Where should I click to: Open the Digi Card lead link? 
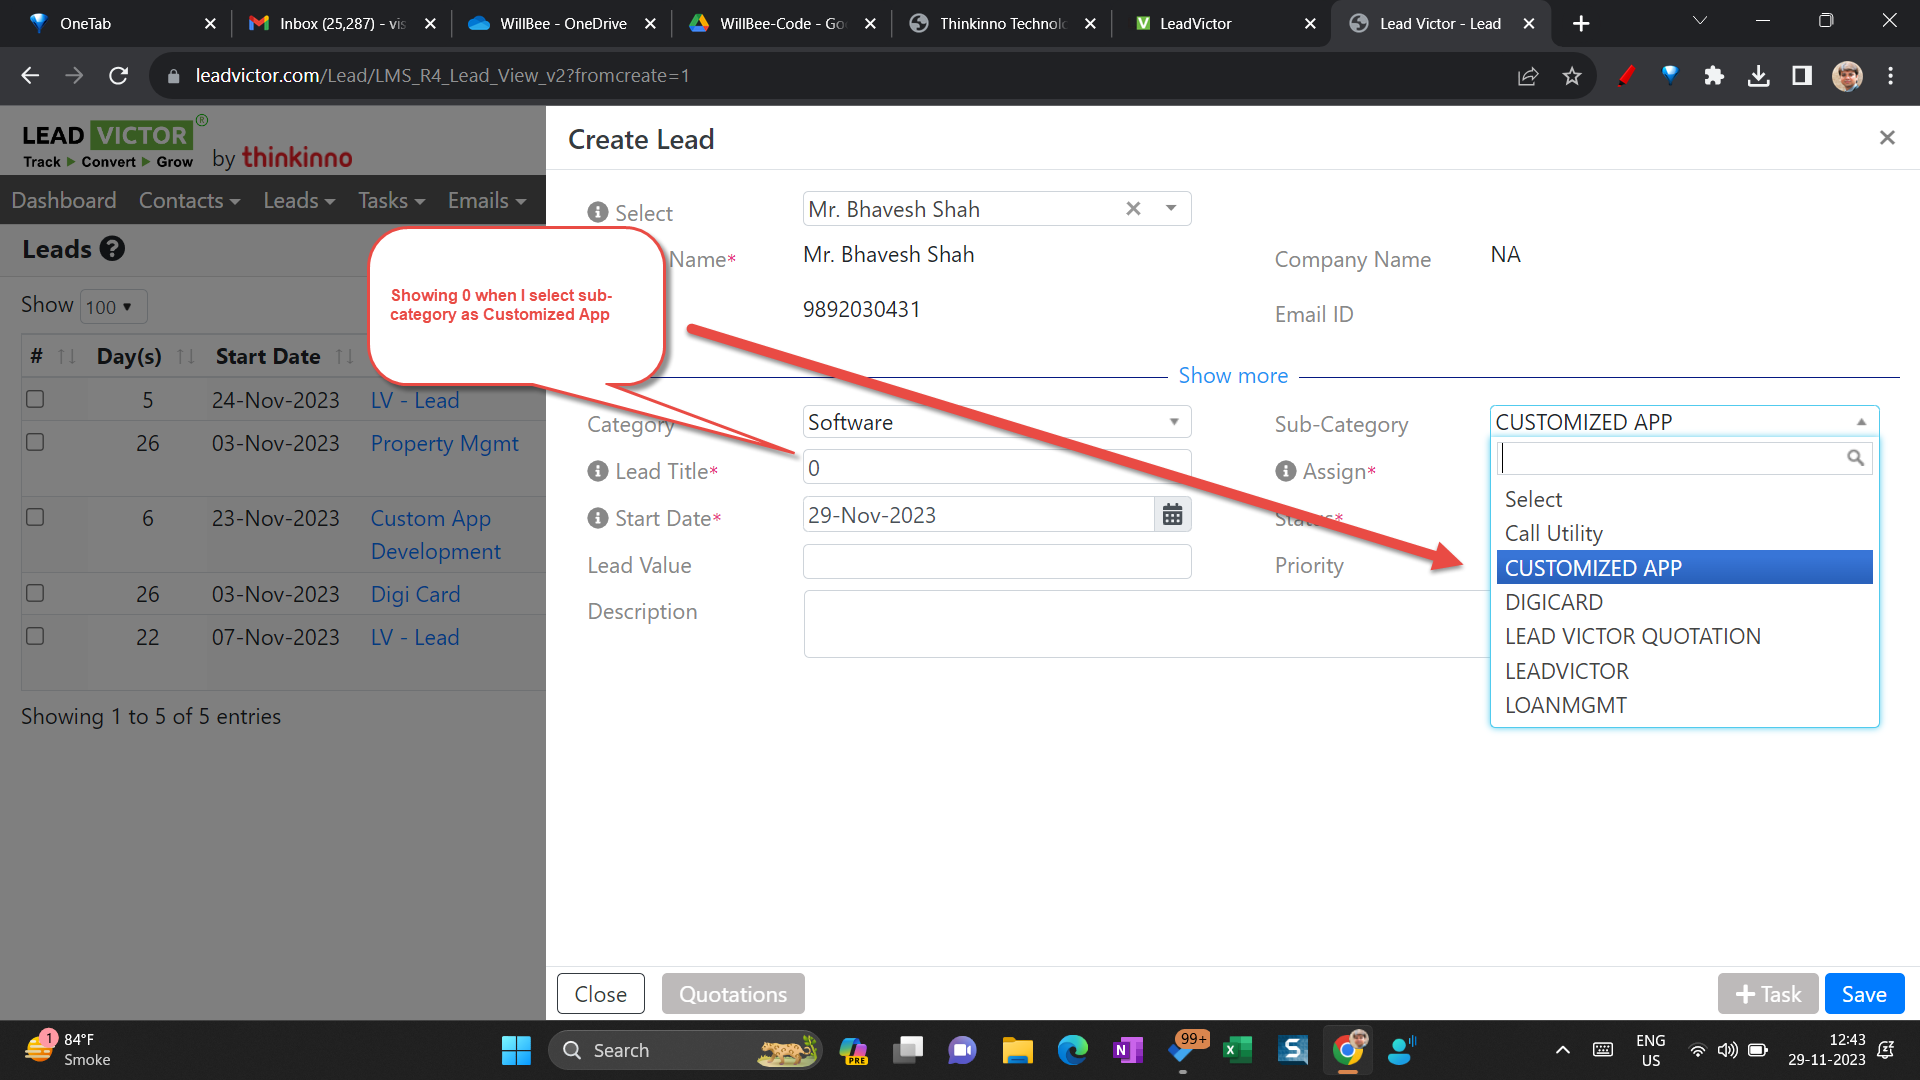coord(415,594)
